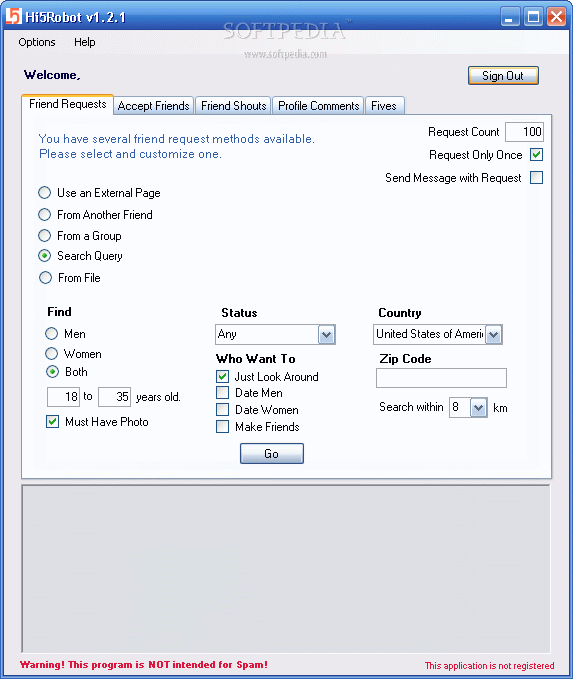This screenshot has width=573, height=679.
Task: Open the Options menu
Action: (x=37, y=42)
